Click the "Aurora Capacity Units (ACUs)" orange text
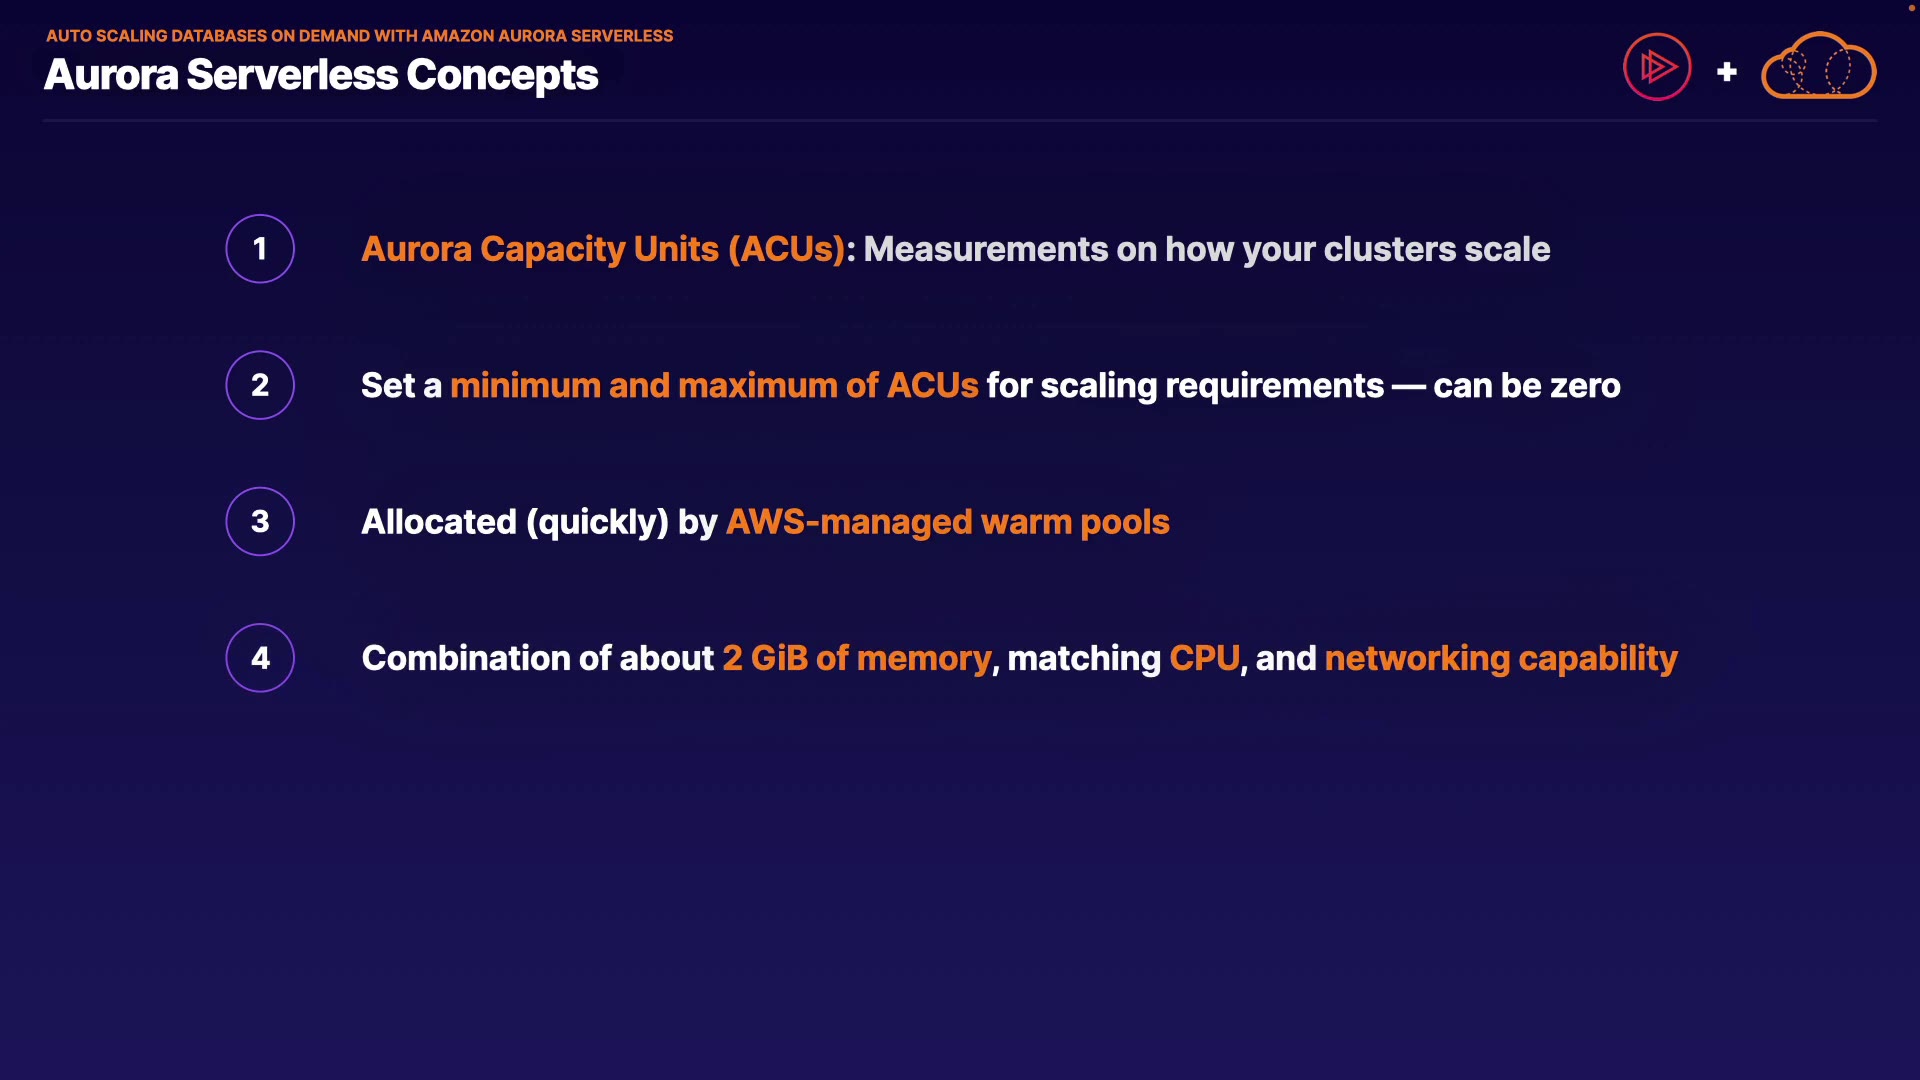The height and width of the screenshot is (1080, 1920). coord(603,249)
